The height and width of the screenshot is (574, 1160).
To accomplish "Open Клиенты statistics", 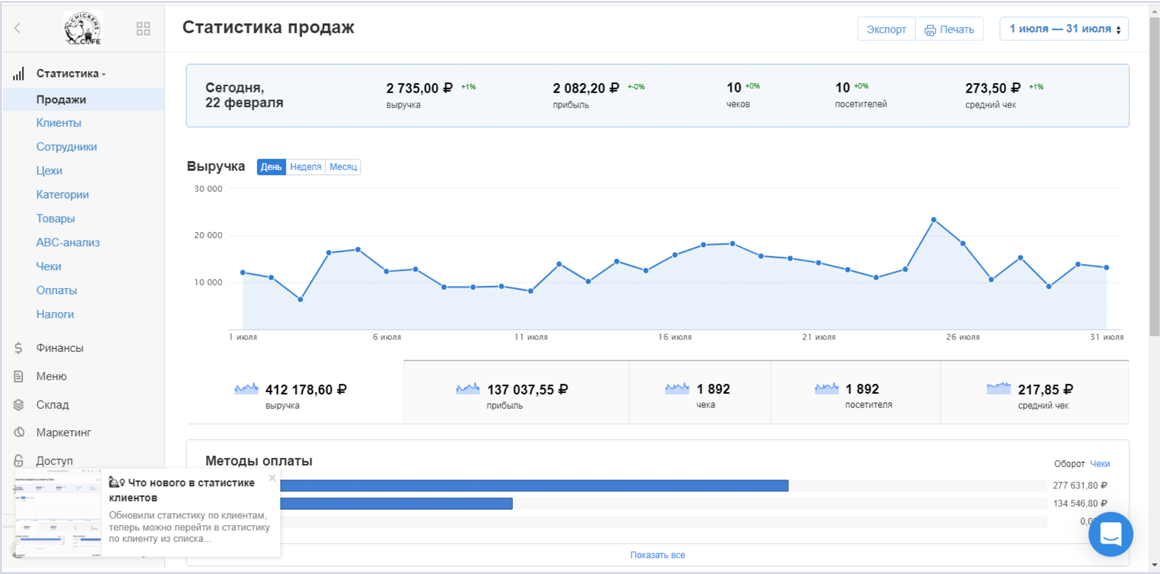I will pos(58,123).
